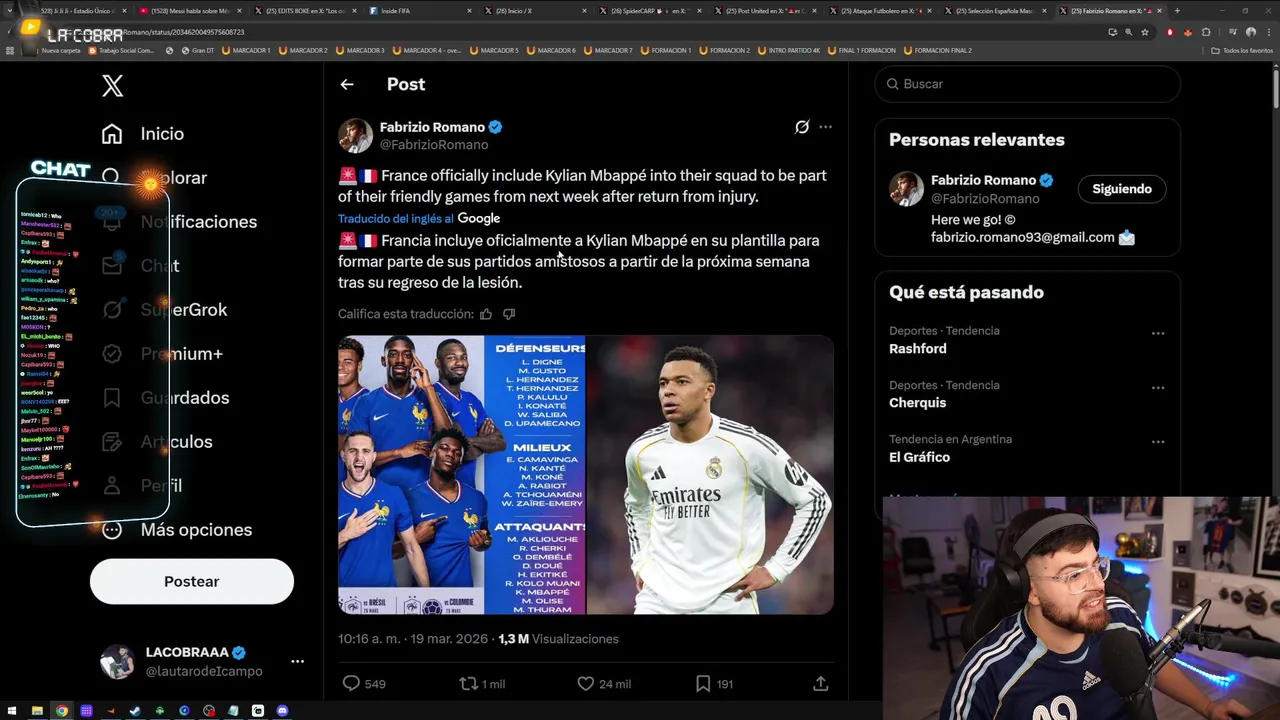Open Discord from the taskbar
The height and width of the screenshot is (720, 1280).
282,711
